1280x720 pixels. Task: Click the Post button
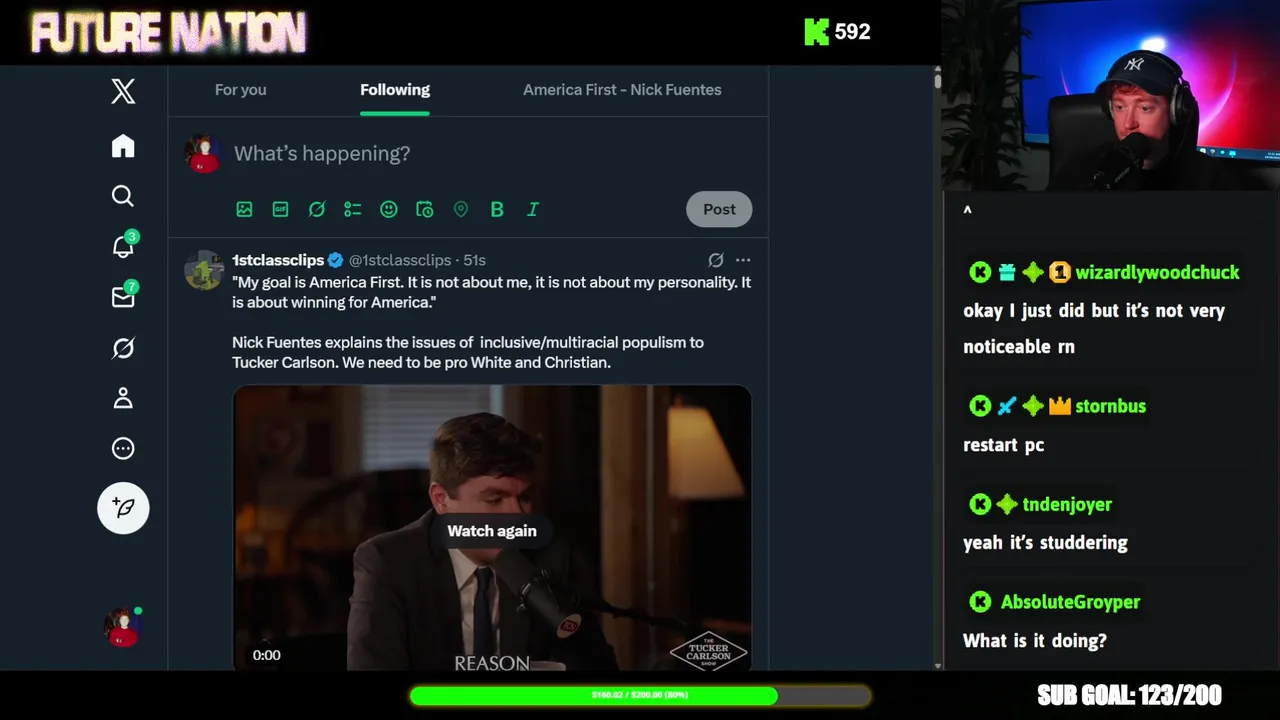(x=719, y=209)
